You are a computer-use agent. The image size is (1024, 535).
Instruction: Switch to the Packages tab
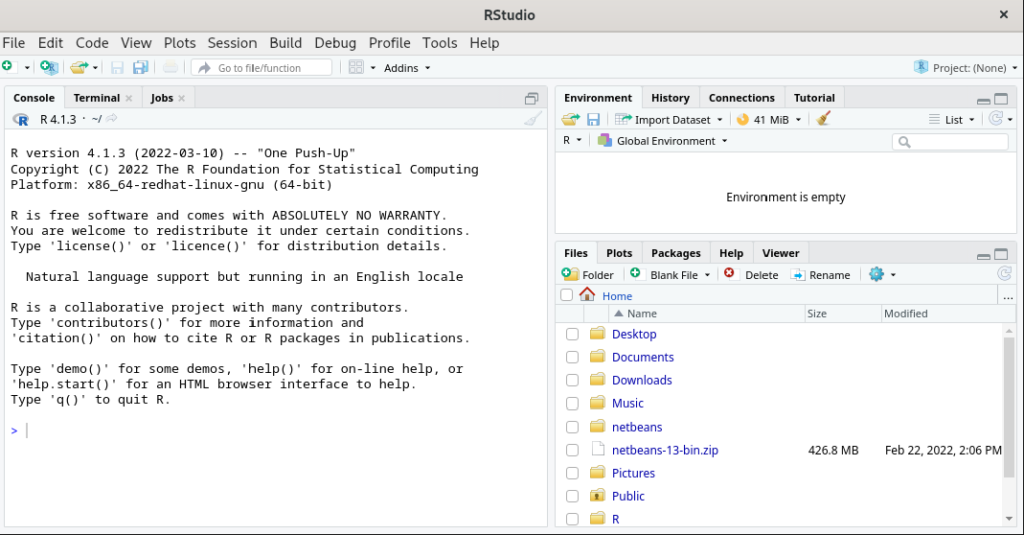(x=675, y=253)
